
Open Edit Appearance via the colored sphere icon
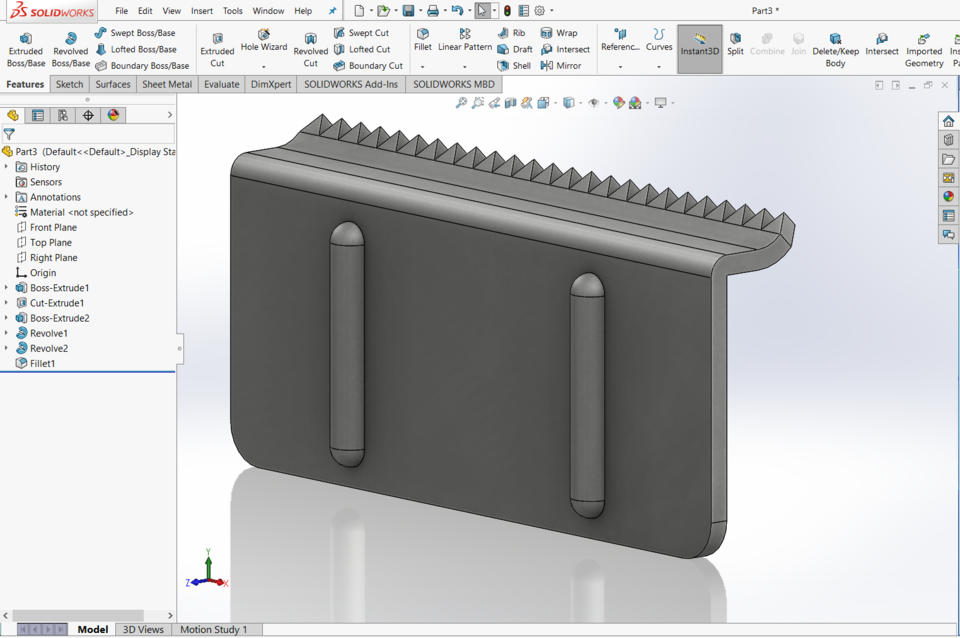click(619, 101)
